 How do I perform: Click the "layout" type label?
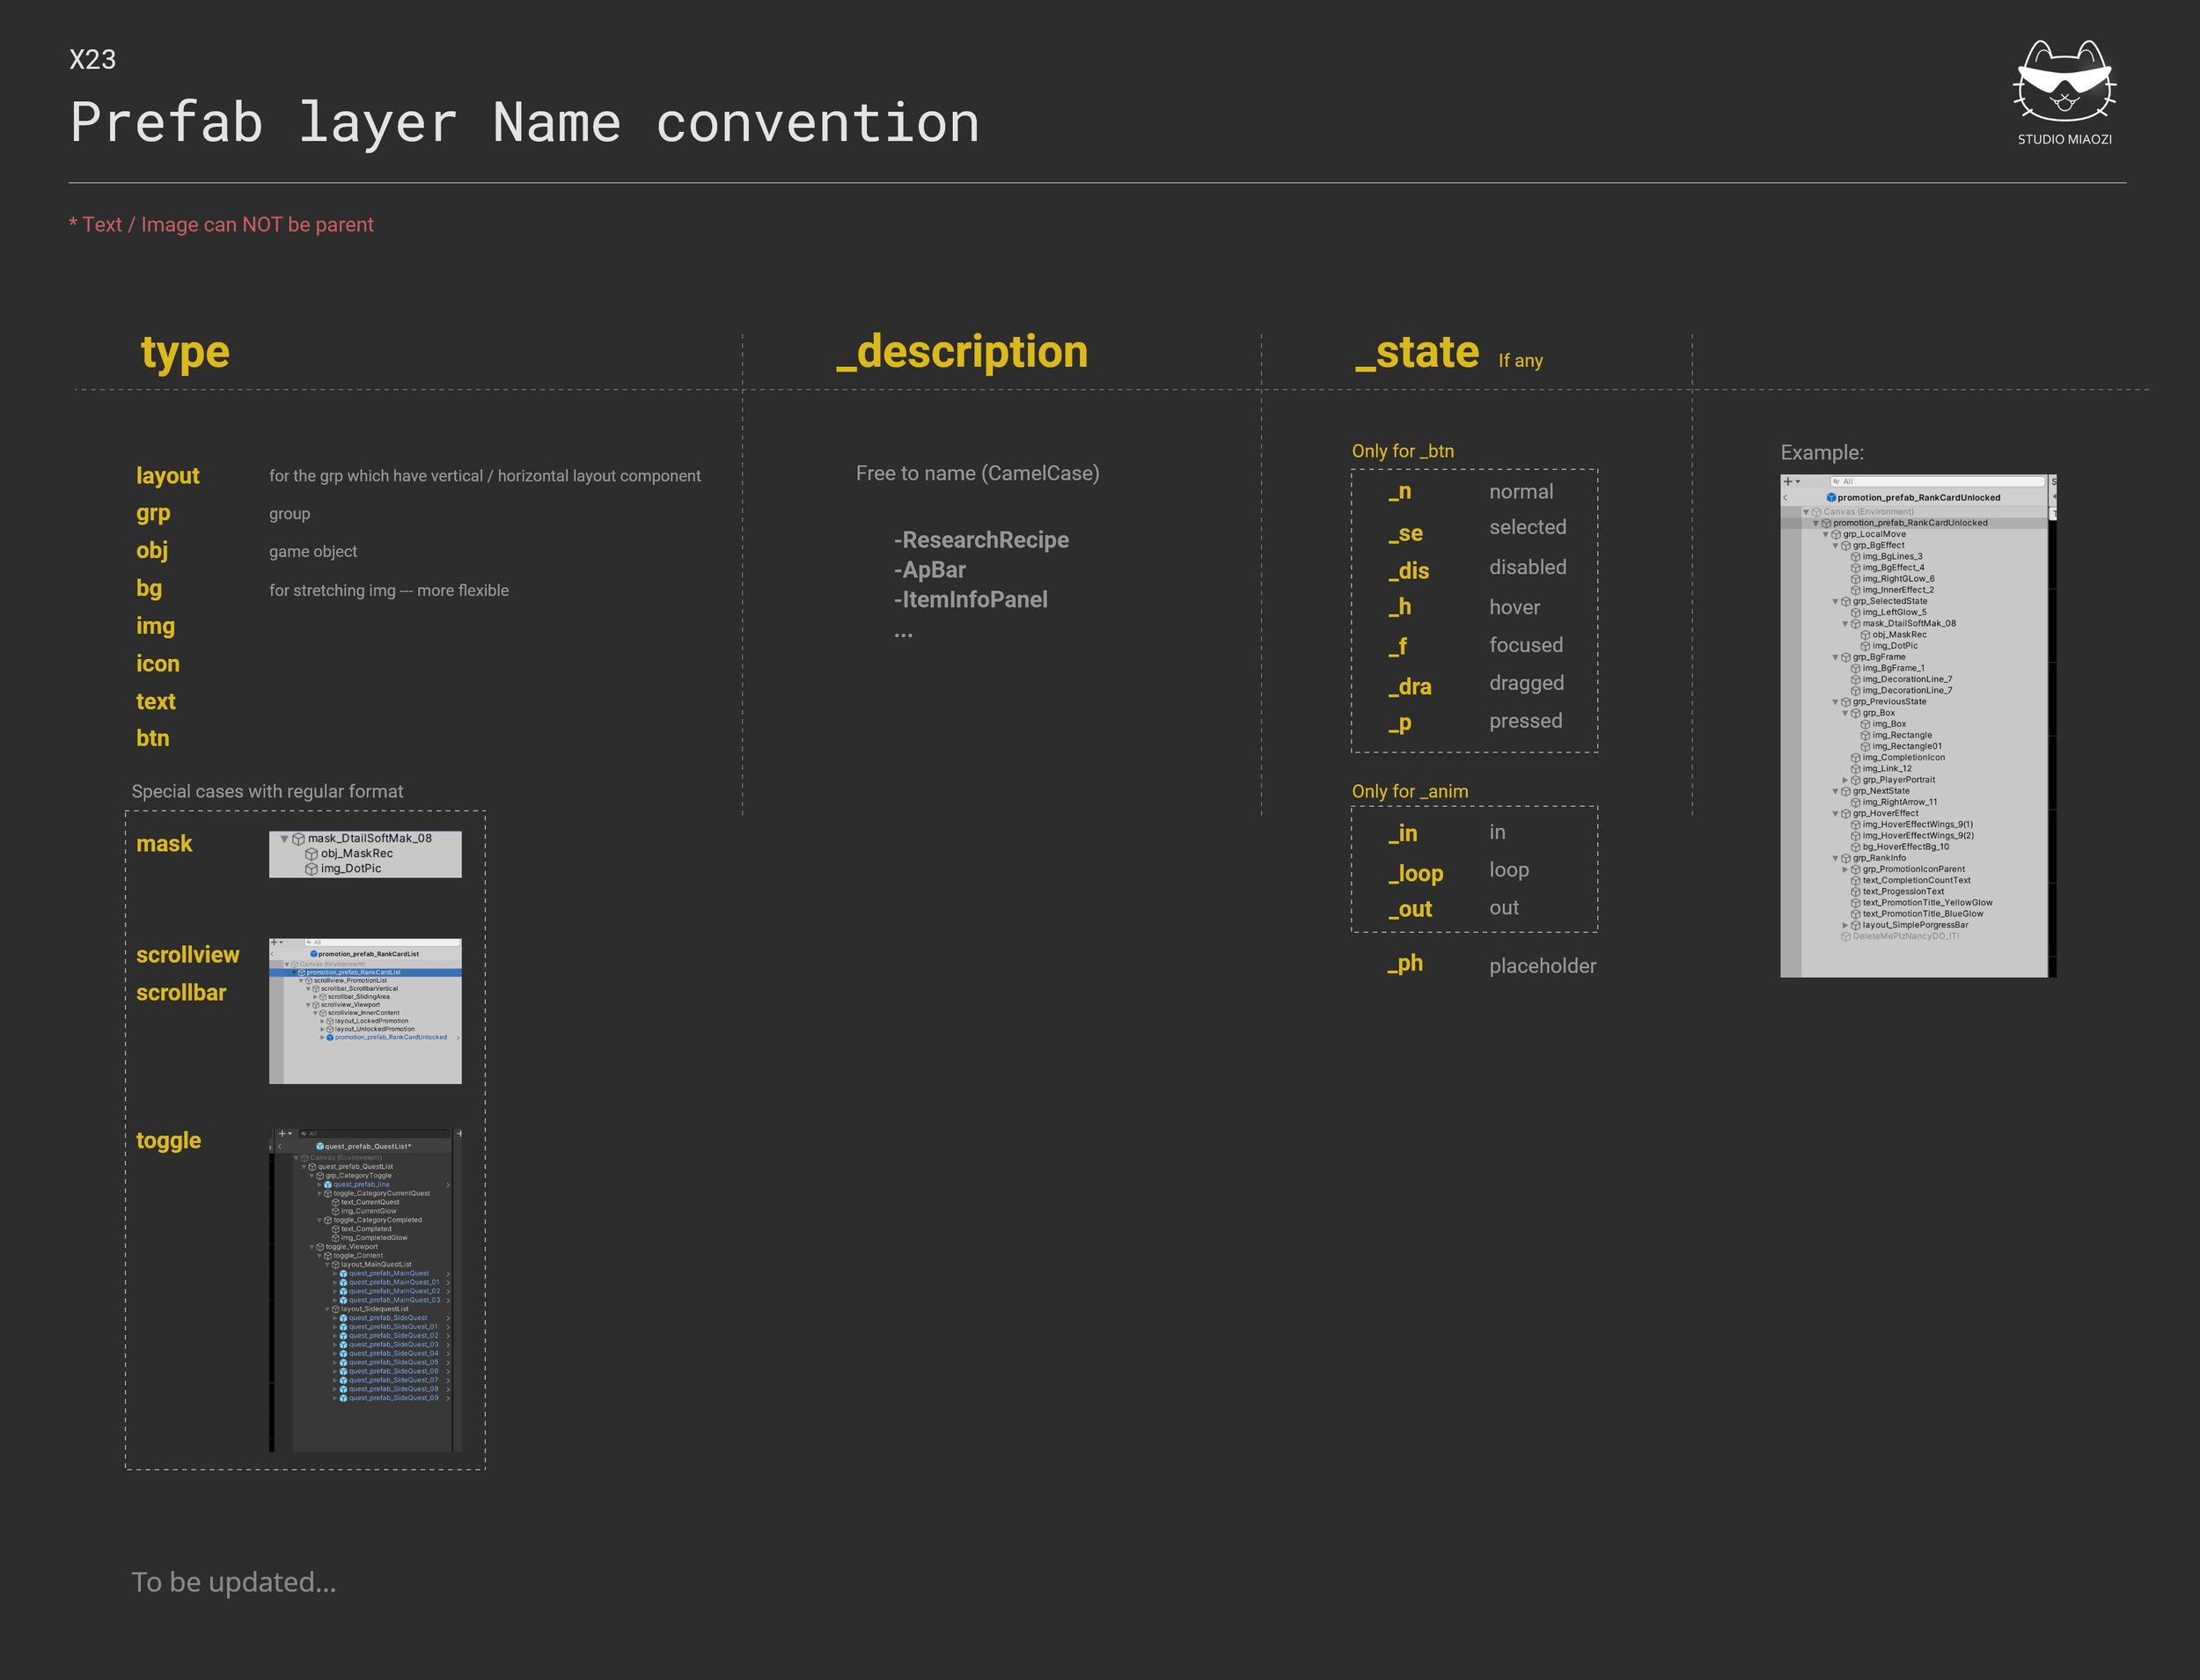pyautogui.click(x=168, y=476)
